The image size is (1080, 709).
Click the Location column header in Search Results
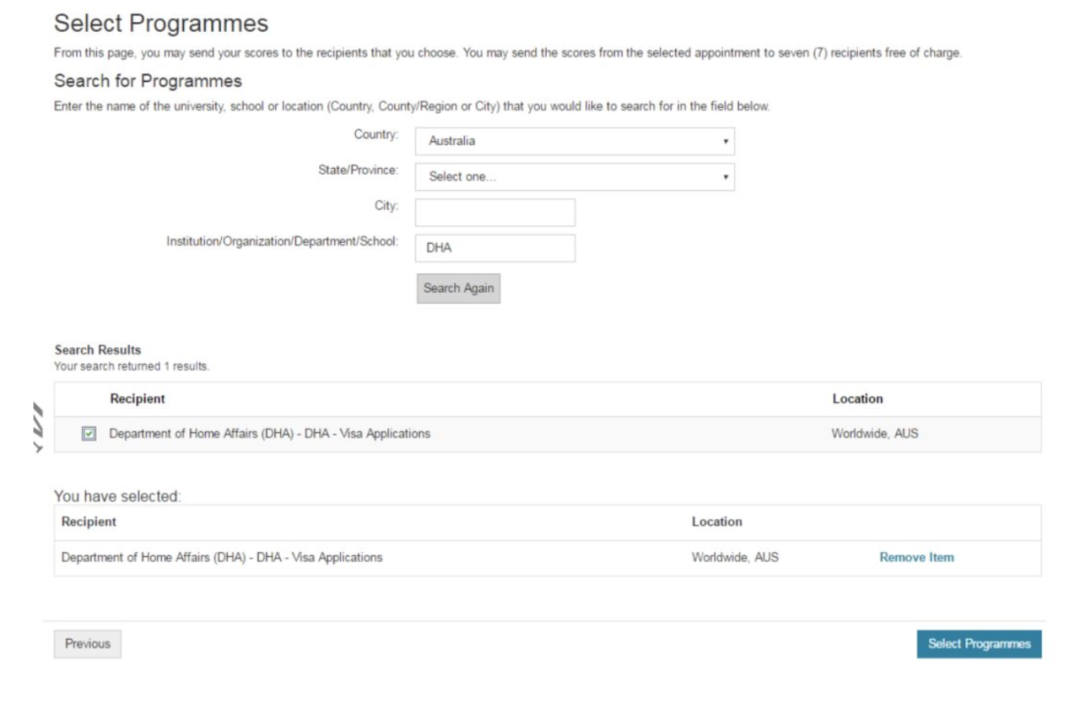(857, 399)
